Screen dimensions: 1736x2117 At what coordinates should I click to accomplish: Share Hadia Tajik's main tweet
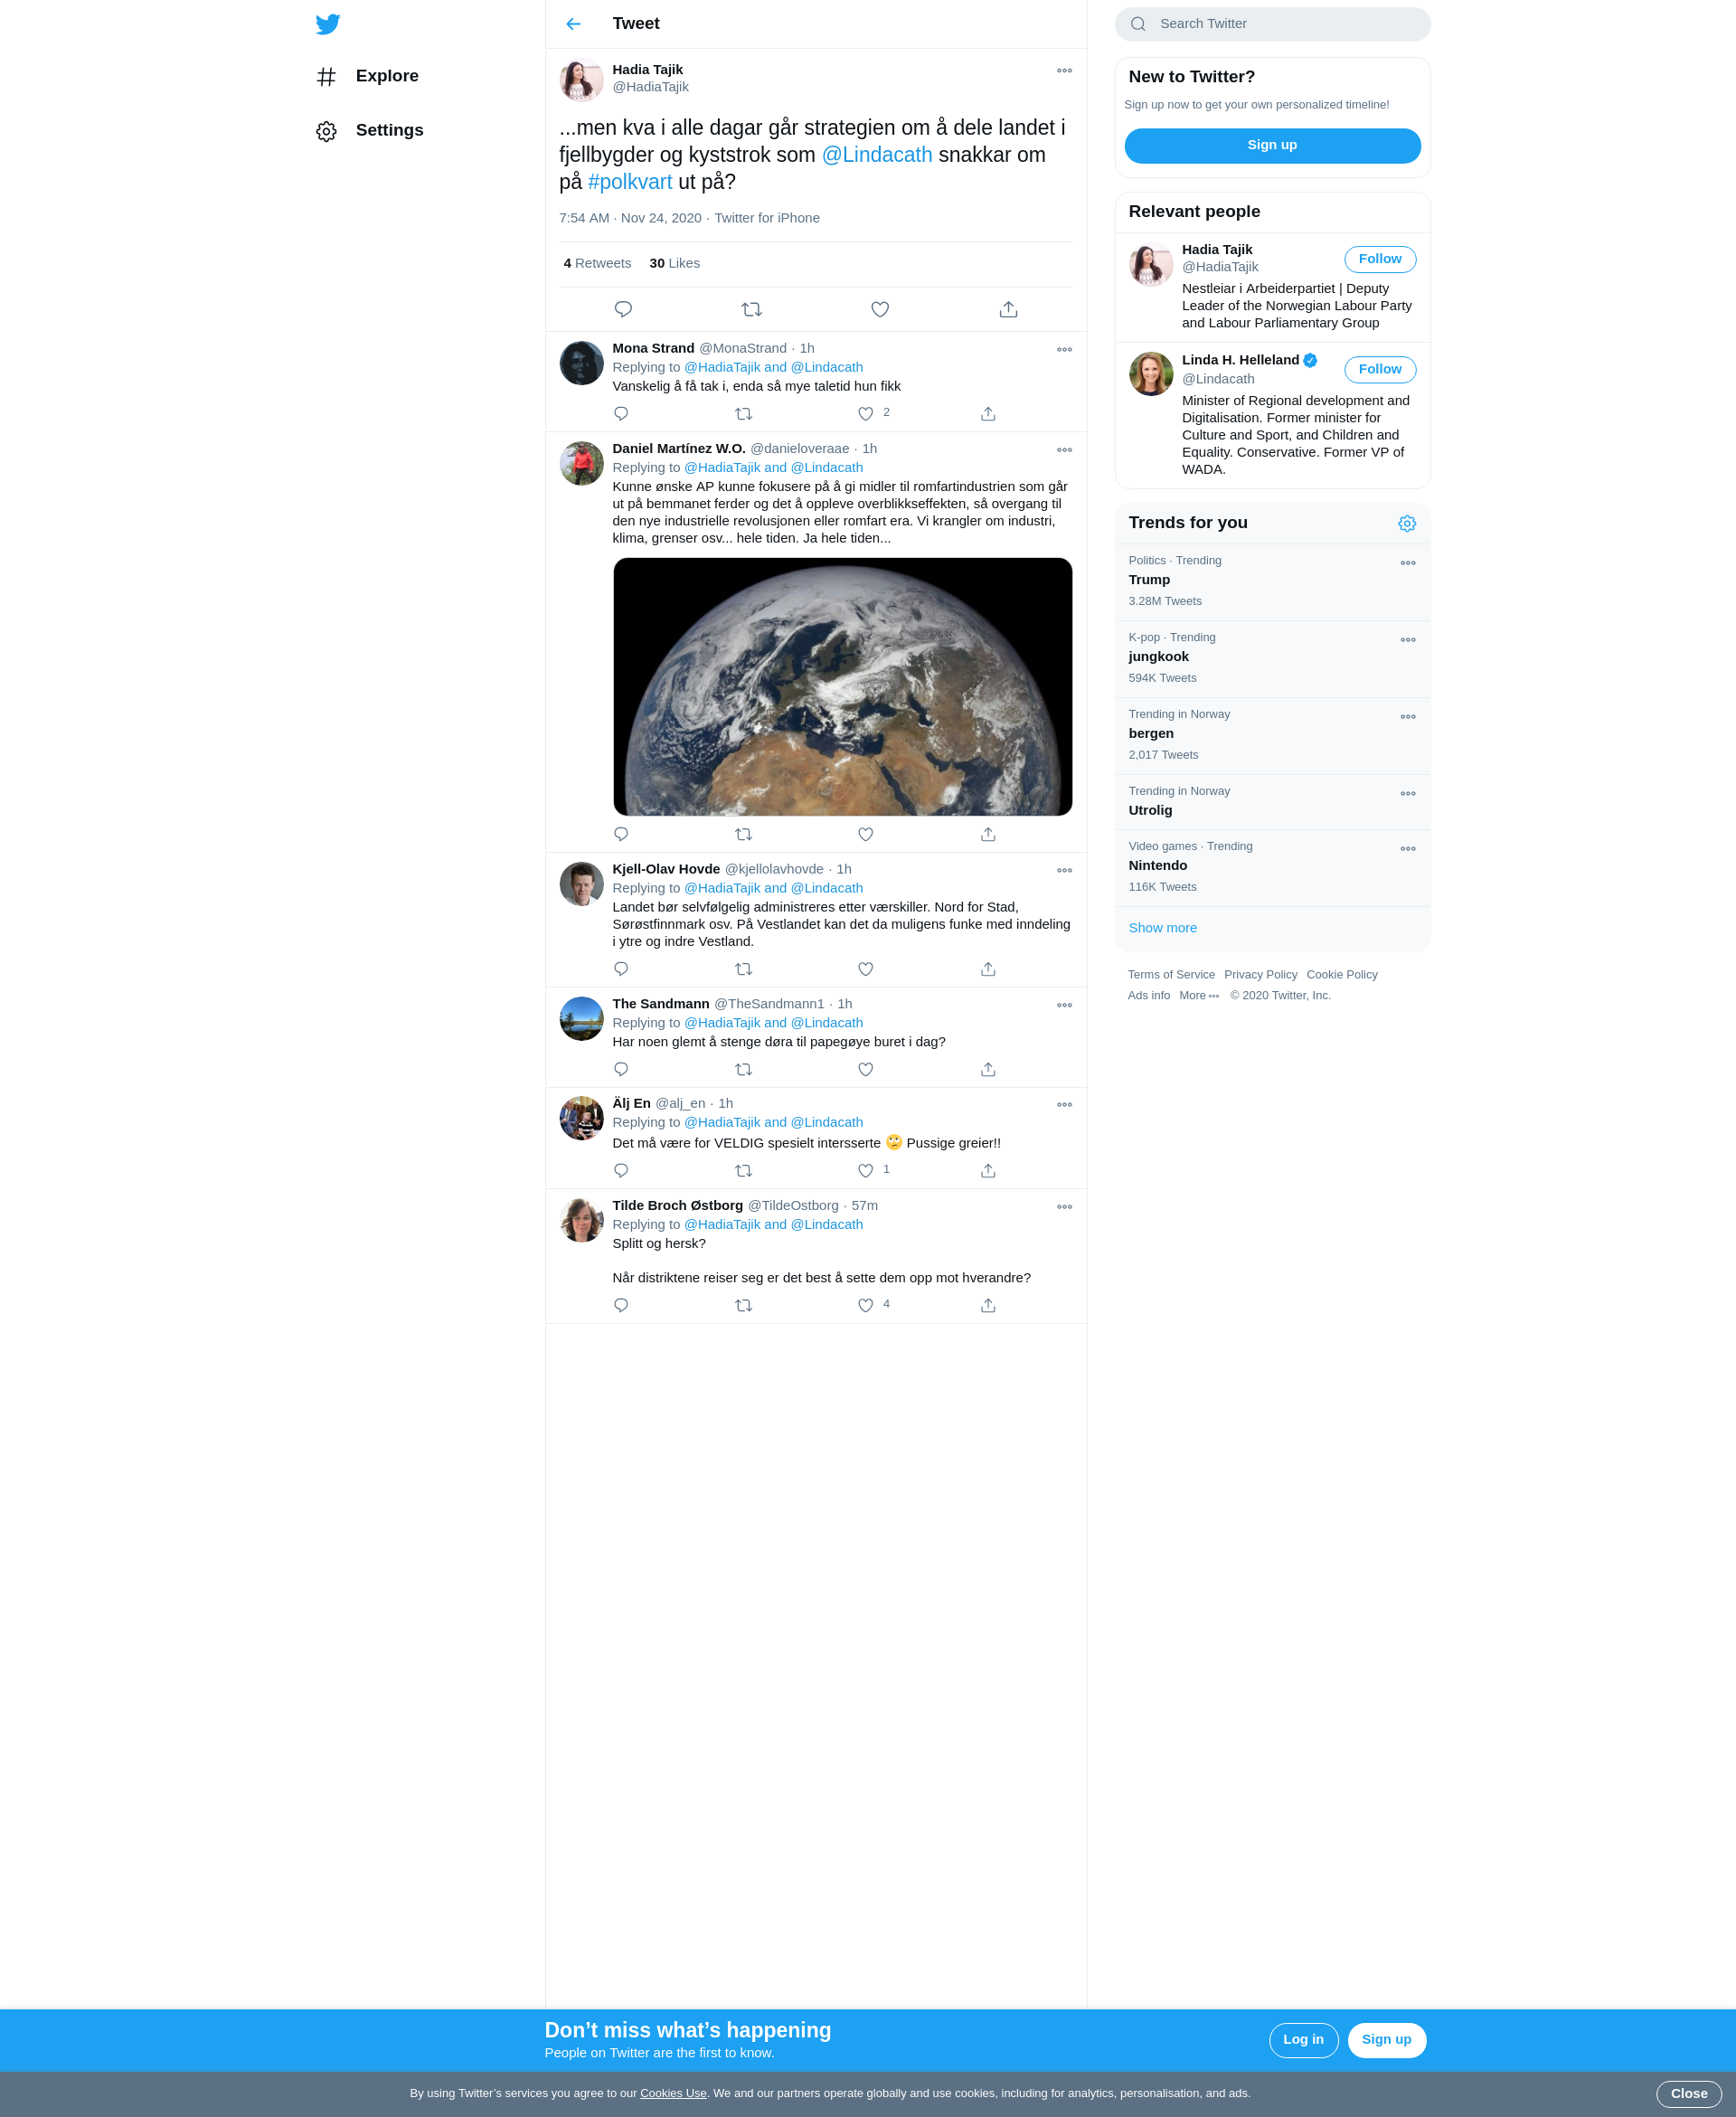click(x=1008, y=309)
